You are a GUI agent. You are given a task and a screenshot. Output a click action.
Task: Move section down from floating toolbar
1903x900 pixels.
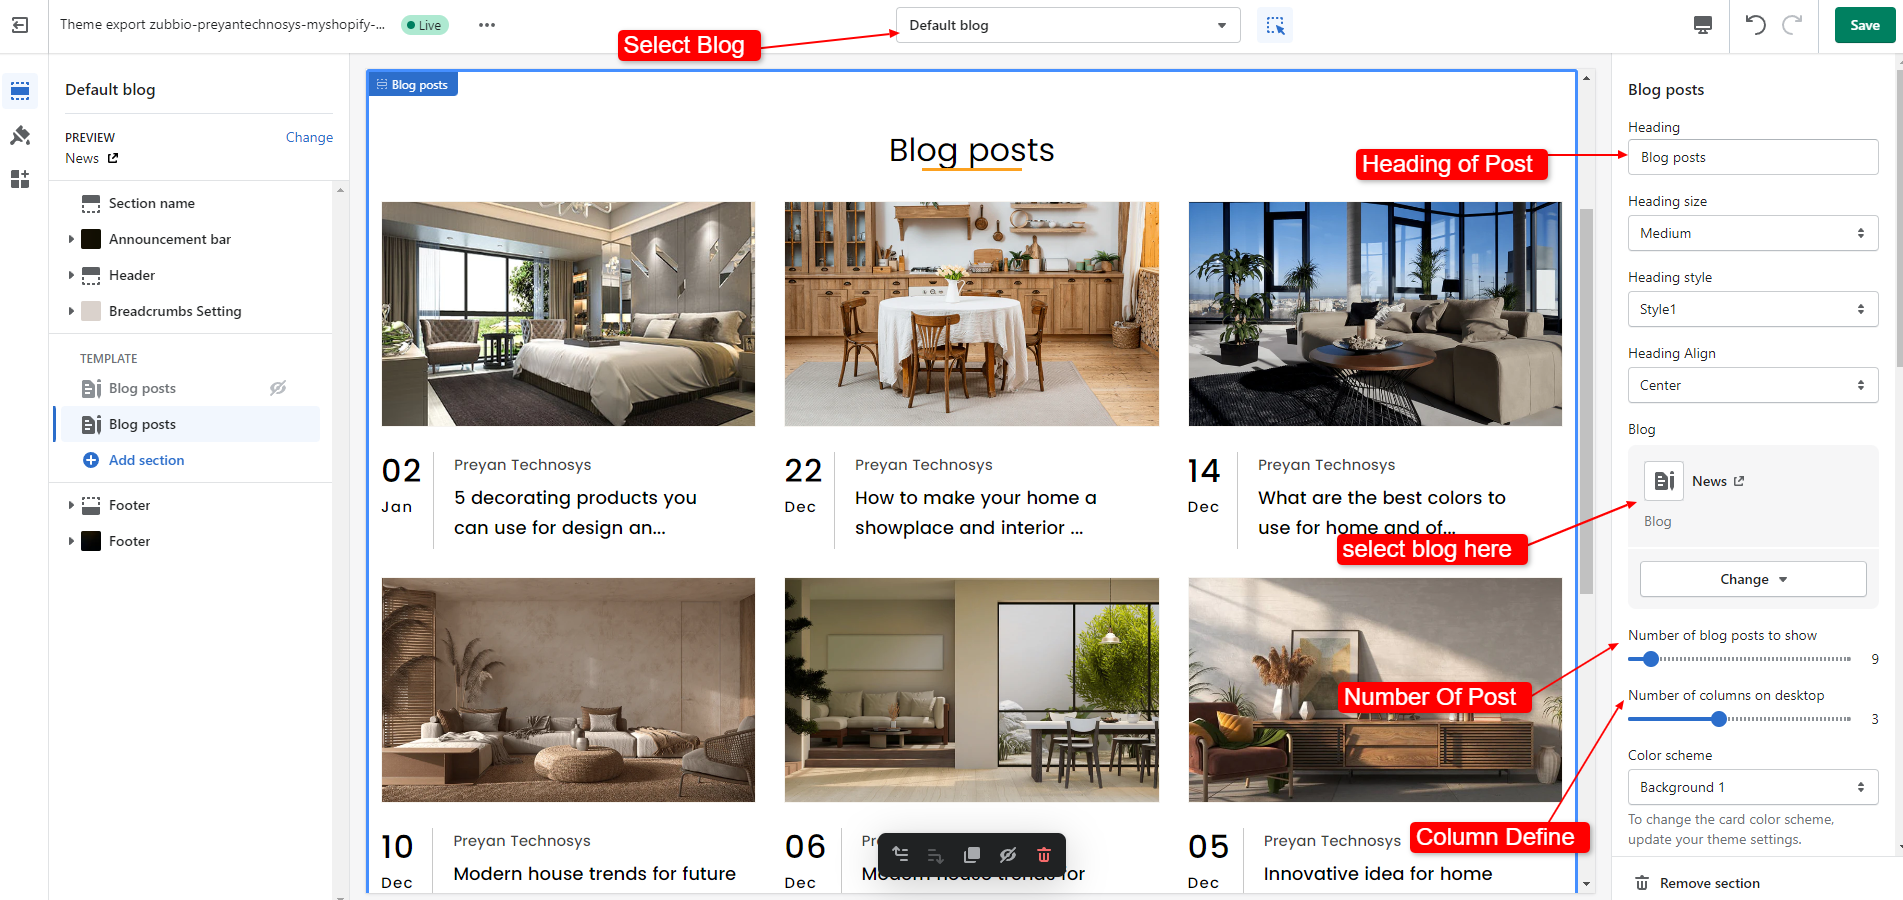click(x=936, y=855)
